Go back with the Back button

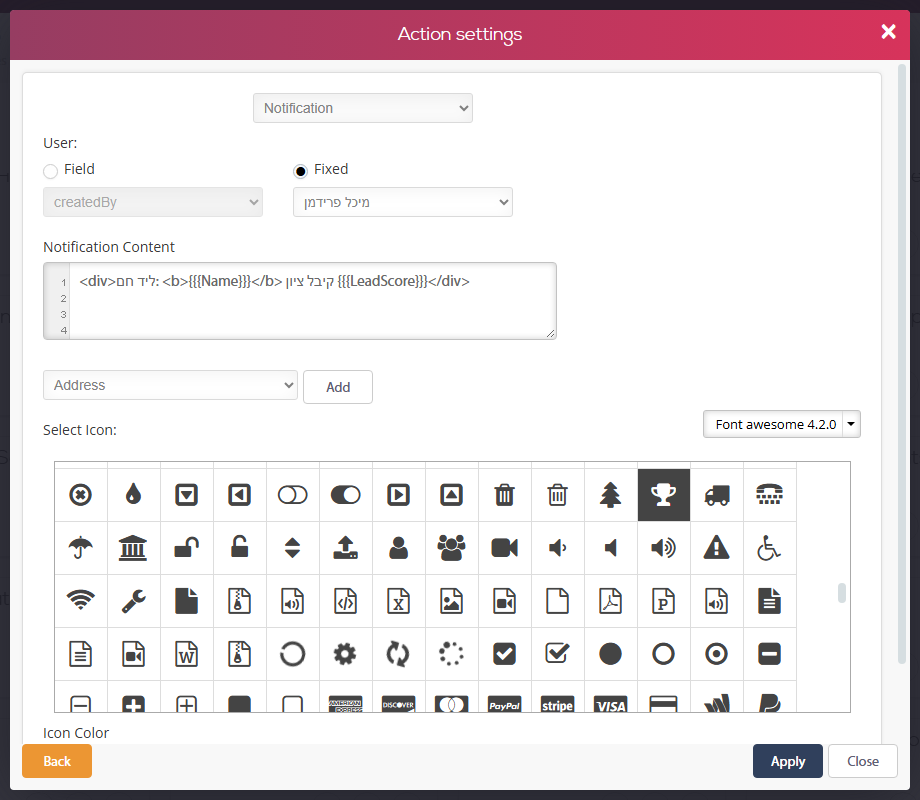pos(57,761)
